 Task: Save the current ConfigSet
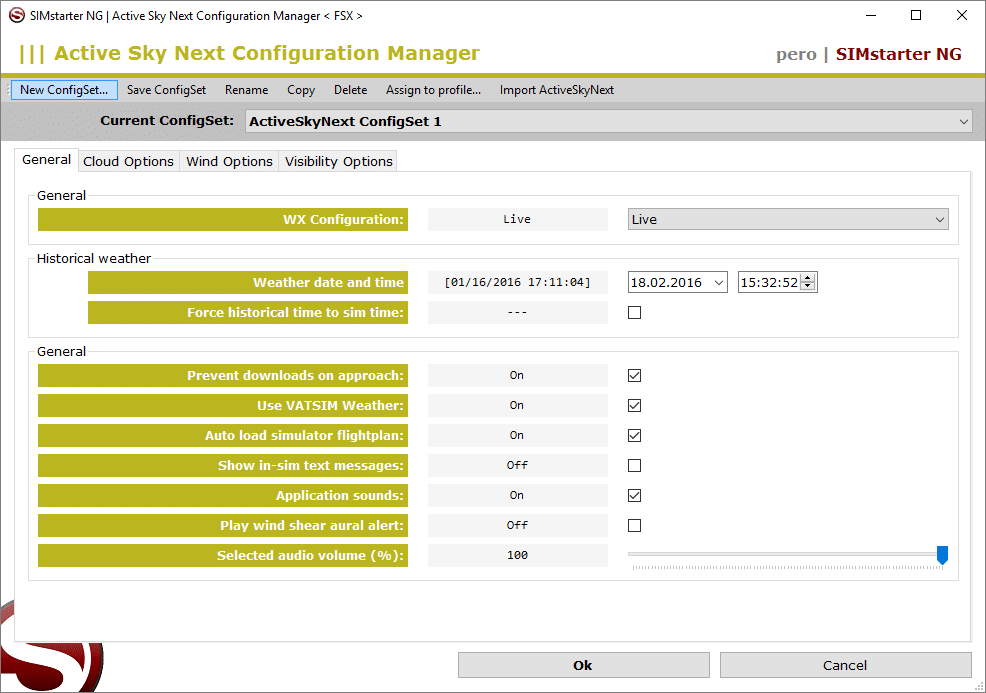click(x=166, y=90)
